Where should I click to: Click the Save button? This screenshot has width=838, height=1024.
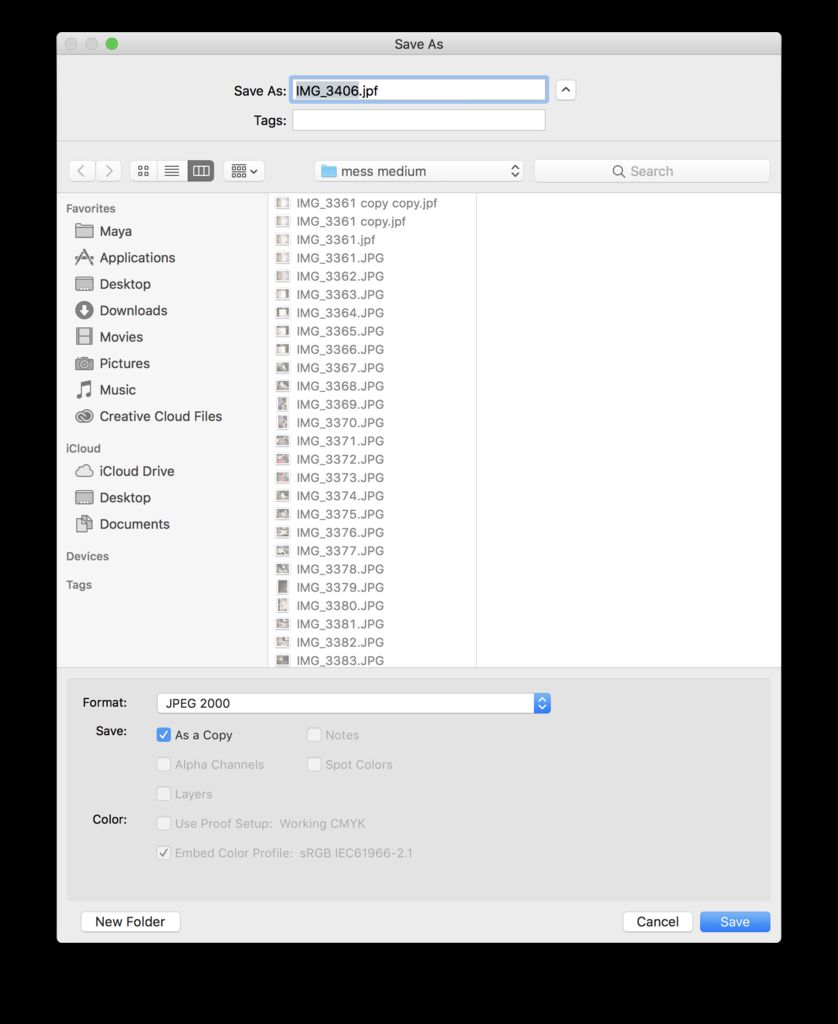tap(734, 921)
